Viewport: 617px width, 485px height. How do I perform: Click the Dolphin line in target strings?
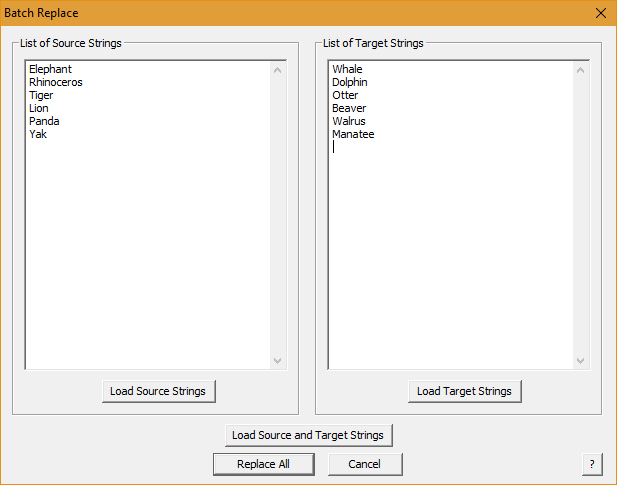350,82
